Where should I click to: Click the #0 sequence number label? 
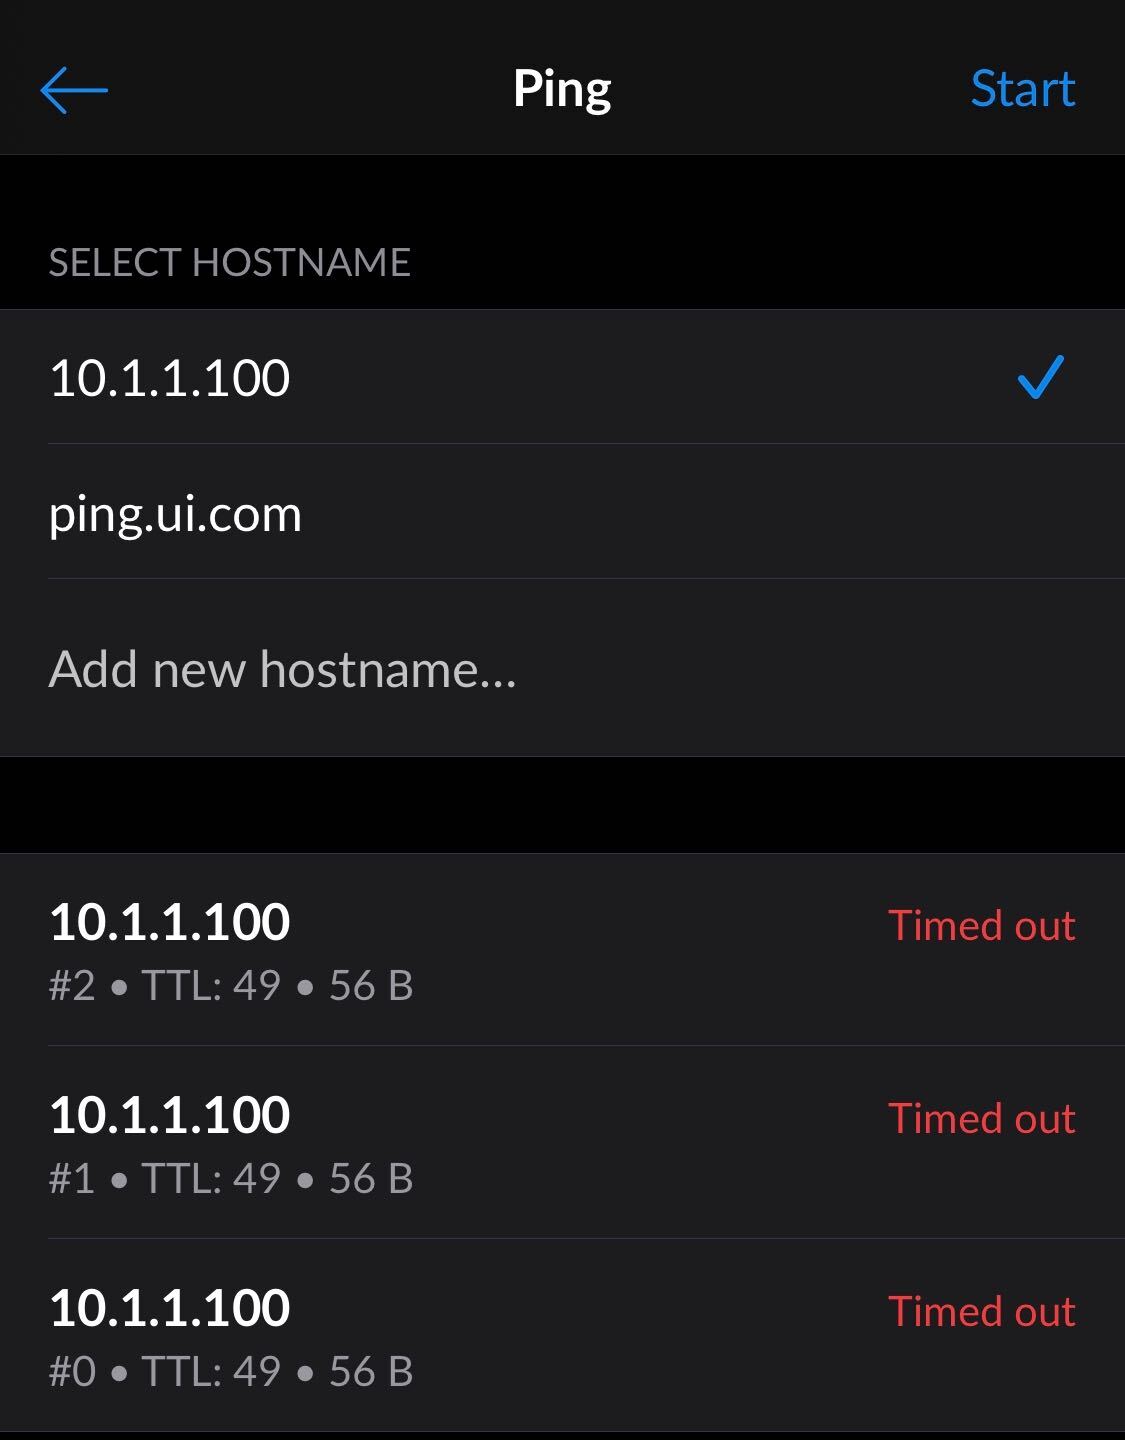pos(72,1372)
